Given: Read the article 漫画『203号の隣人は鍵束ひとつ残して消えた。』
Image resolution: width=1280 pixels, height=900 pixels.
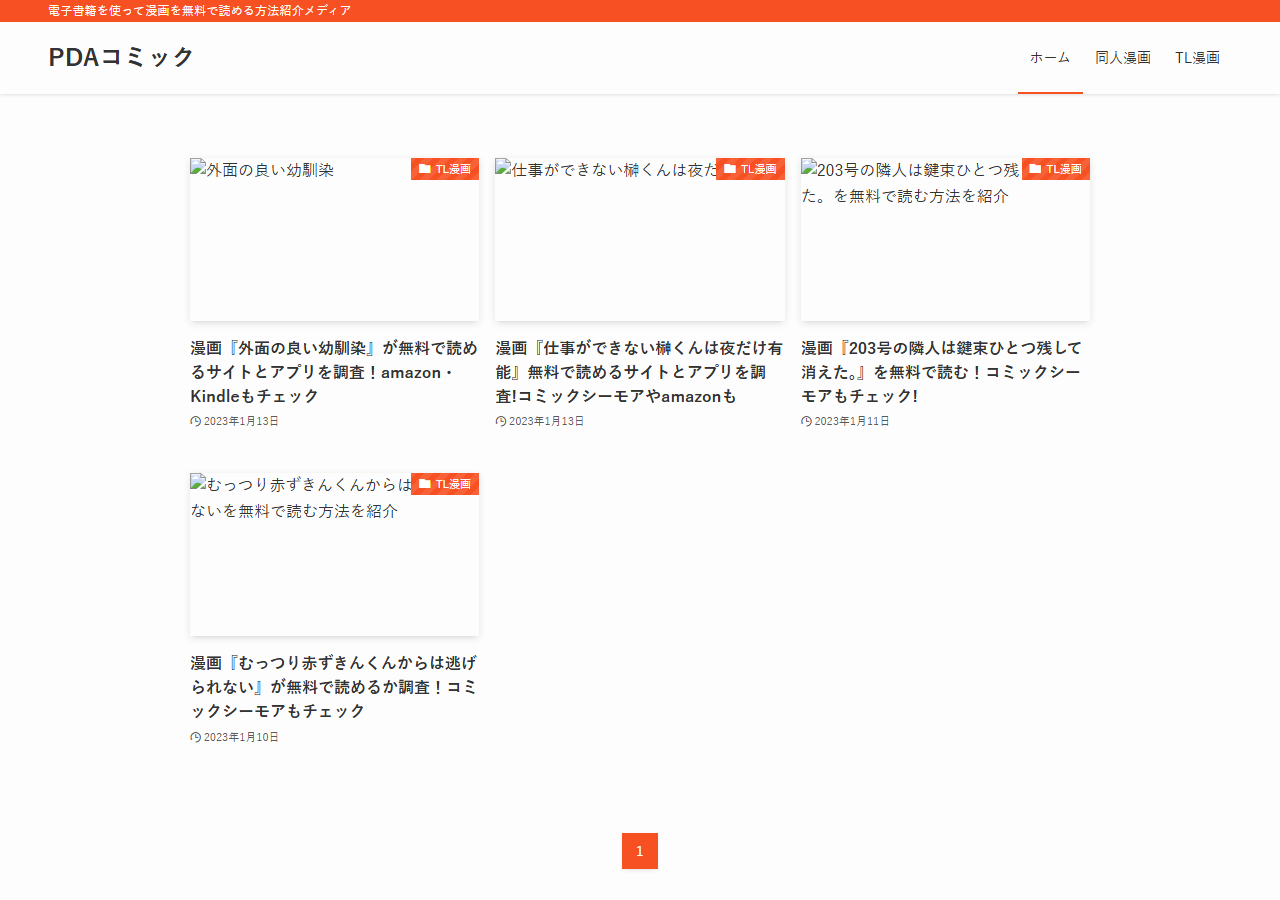Looking at the screenshot, I should coord(945,372).
